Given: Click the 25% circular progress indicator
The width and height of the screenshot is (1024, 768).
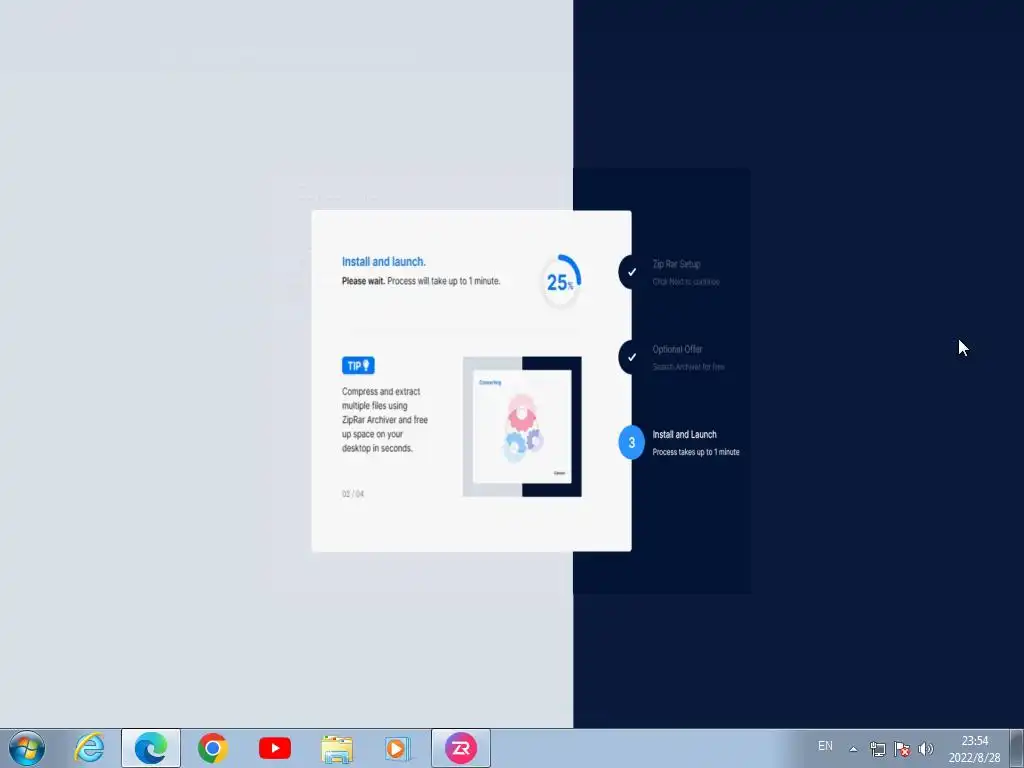Looking at the screenshot, I should tap(560, 281).
